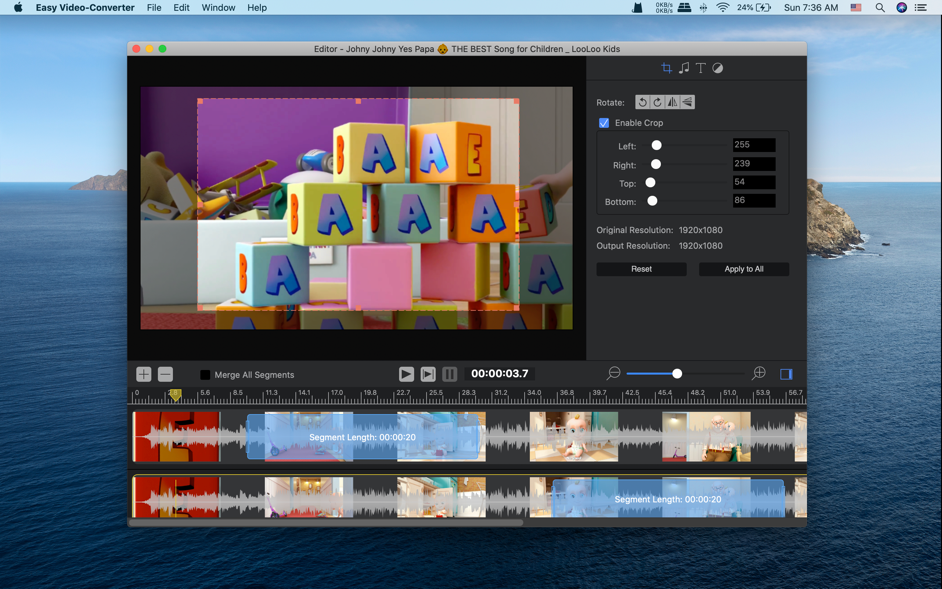Viewport: 942px width, 589px height.
Task: Click the top-left crop corner handle
Action: 200,101
